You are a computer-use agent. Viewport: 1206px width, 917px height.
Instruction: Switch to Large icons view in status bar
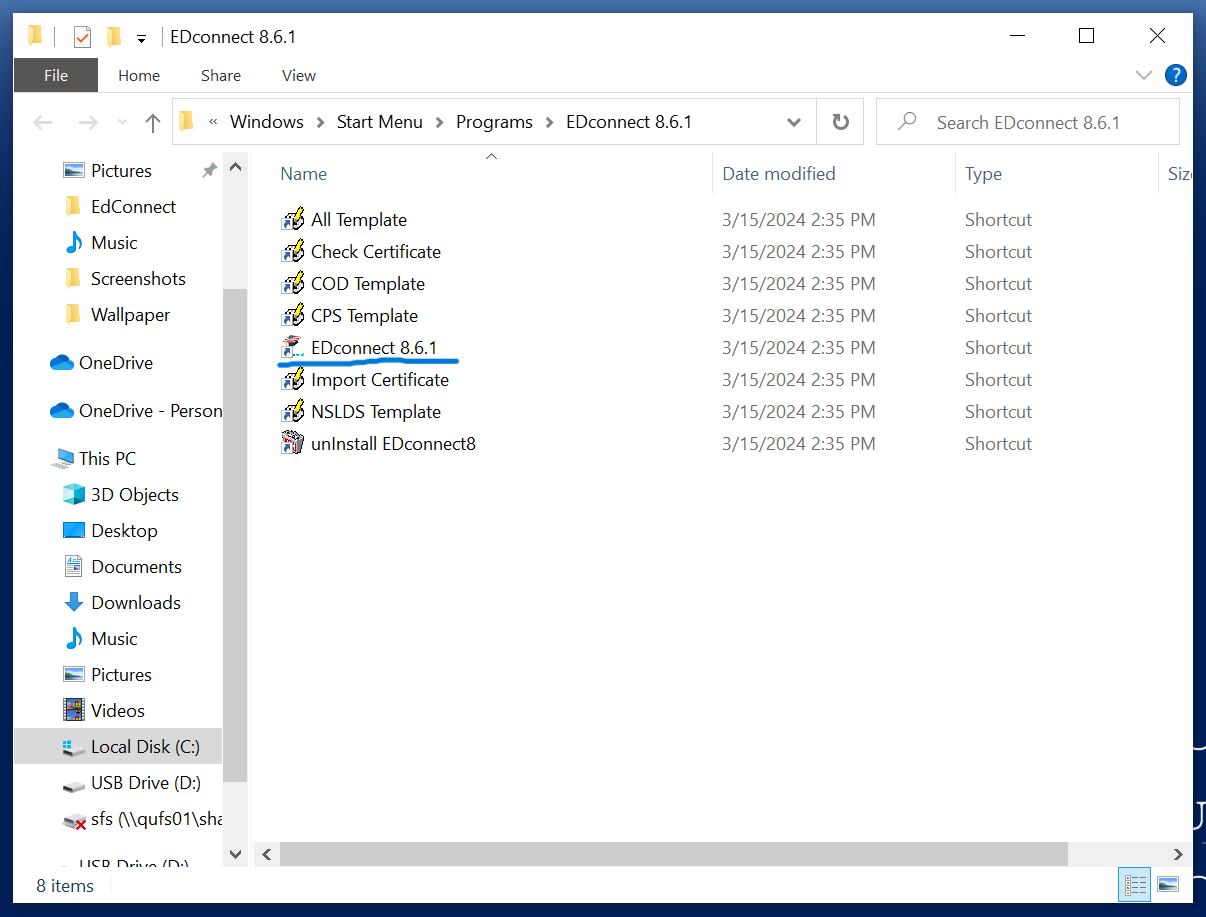point(1168,885)
